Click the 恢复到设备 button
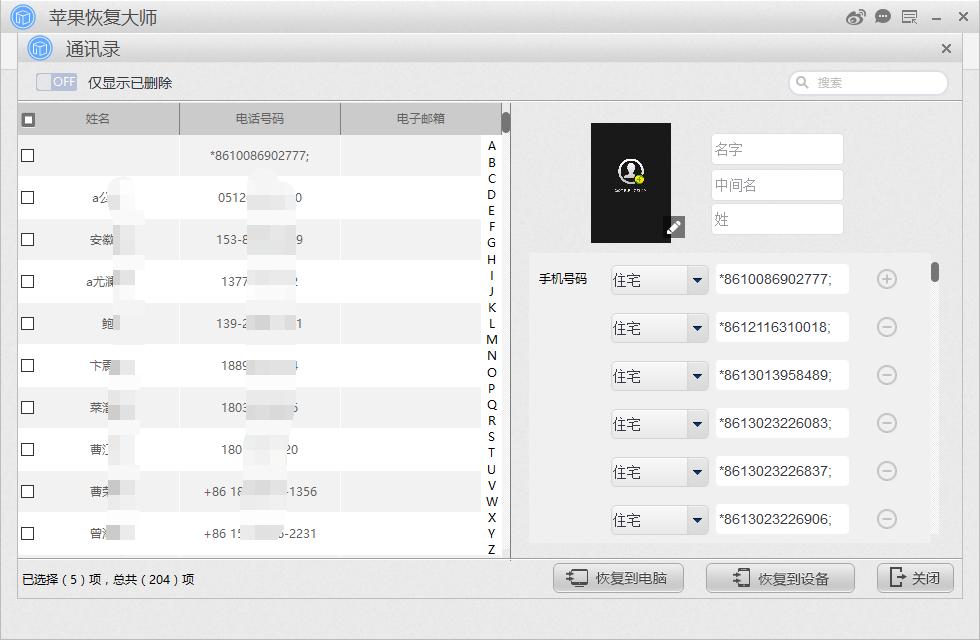Image resolution: width=980 pixels, height=640 pixels. pyautogui.click(x=780, y=577)
